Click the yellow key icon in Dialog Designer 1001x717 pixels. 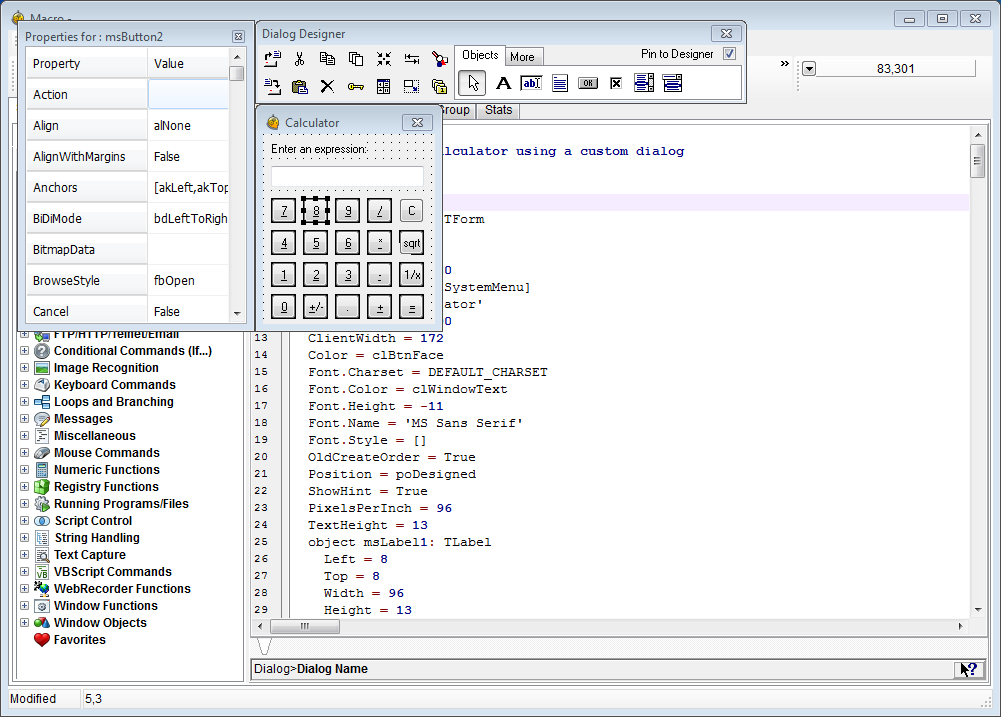point(356,86)
